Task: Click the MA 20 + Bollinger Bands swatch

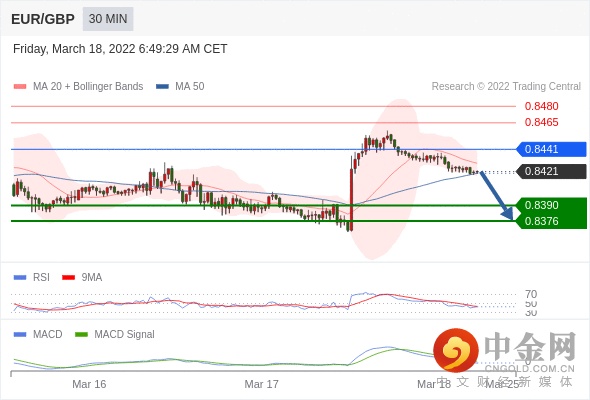Action: coord(20,87)
